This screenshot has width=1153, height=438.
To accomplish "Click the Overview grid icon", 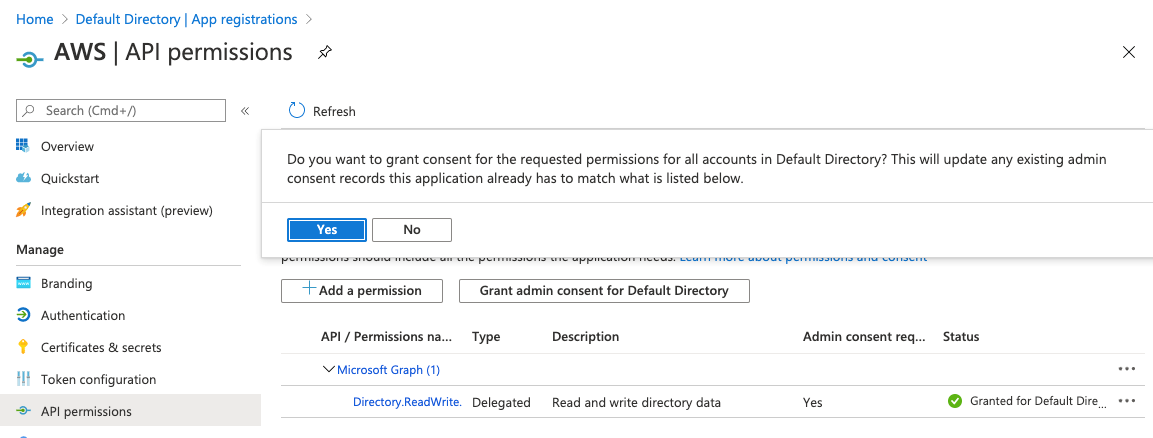I will 23,145.
